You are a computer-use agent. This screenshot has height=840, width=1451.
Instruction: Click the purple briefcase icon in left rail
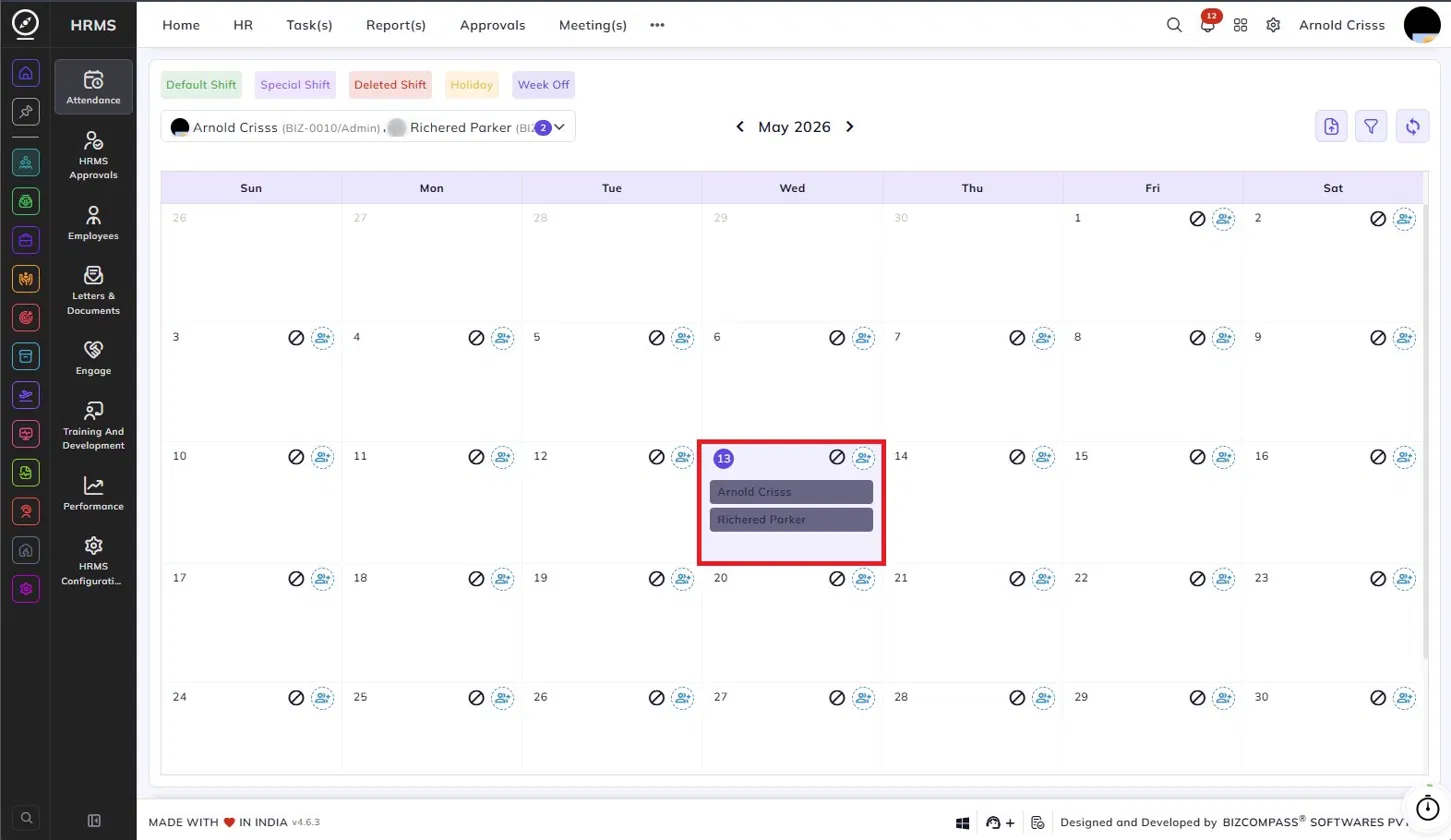(x=26, y=240)
